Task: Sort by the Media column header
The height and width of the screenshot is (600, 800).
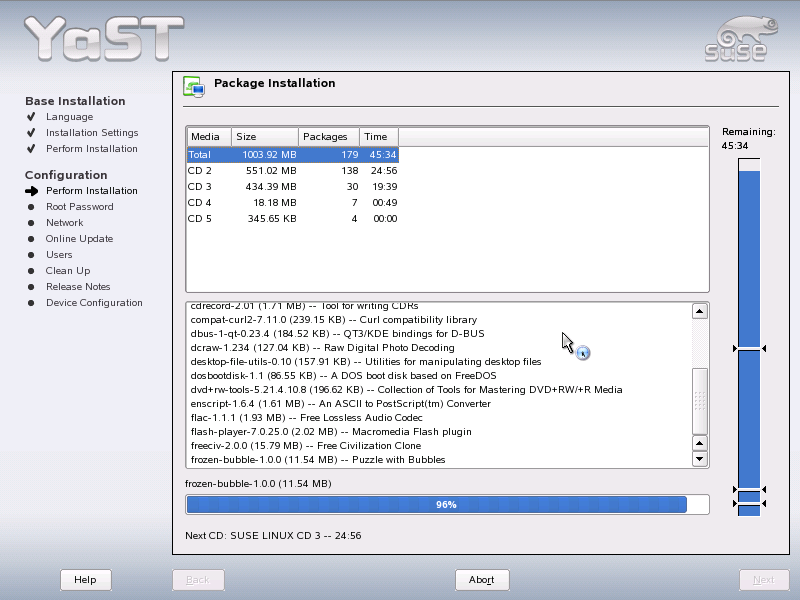Action: click(x=209, y=137)
